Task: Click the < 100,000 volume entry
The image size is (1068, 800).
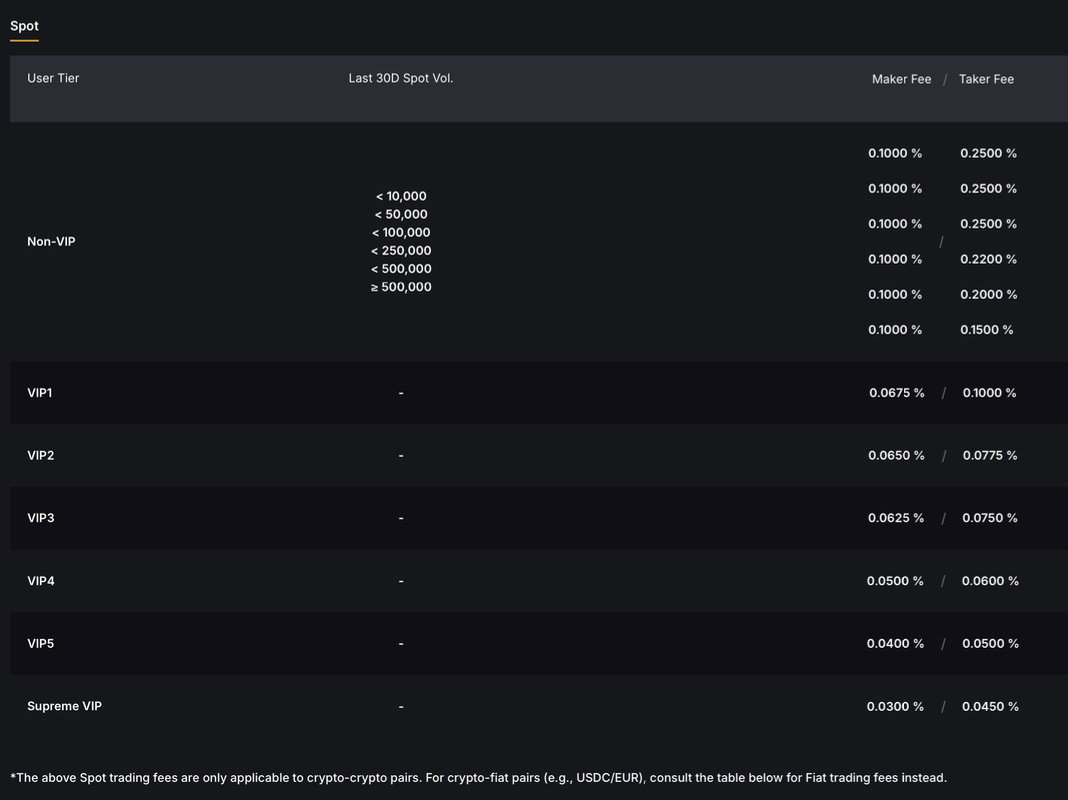Action: click(401, 232)
